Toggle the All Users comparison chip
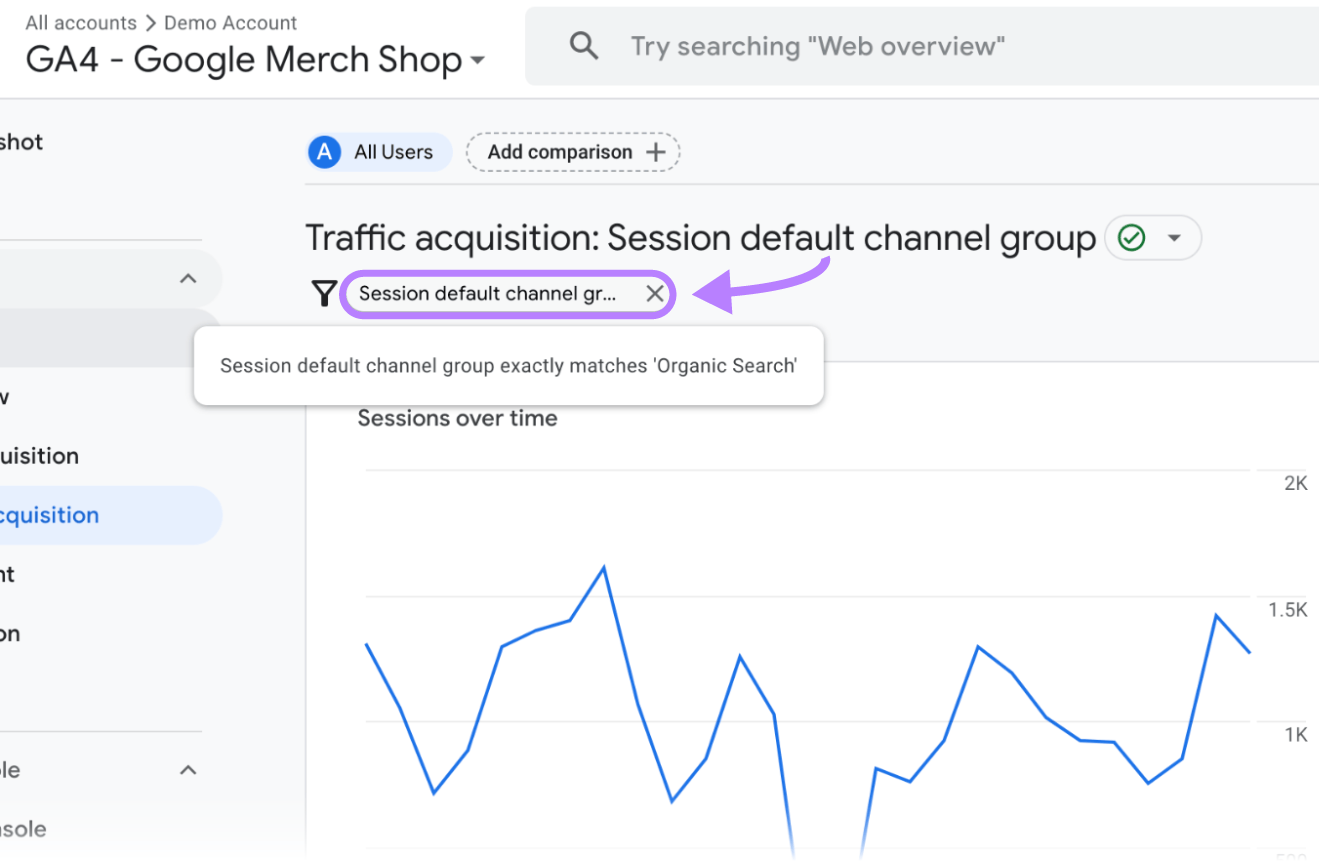The width and height of the screenshot is (1319, 861). pos(378,151)
